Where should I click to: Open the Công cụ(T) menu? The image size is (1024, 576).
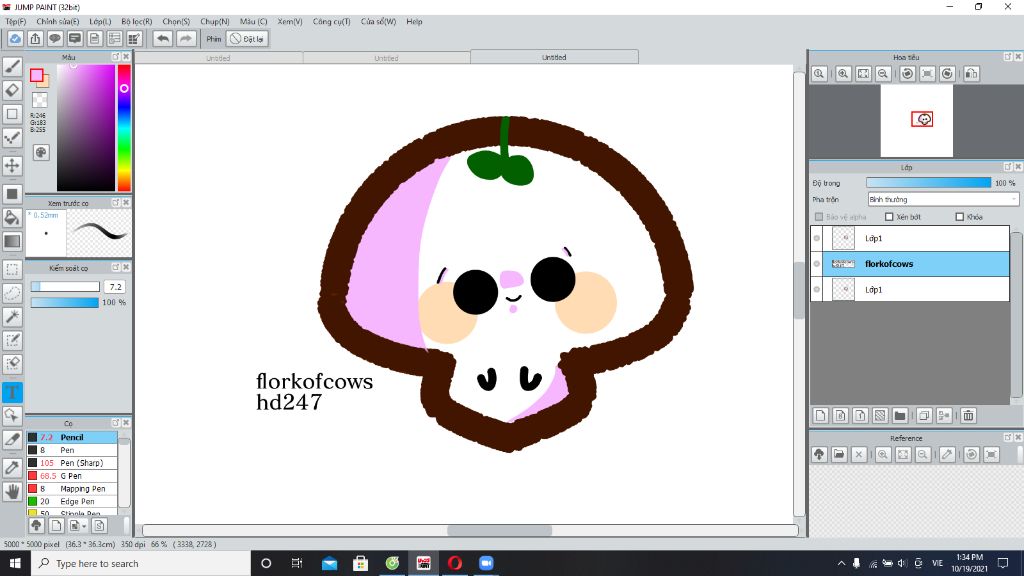coord(331,21)
